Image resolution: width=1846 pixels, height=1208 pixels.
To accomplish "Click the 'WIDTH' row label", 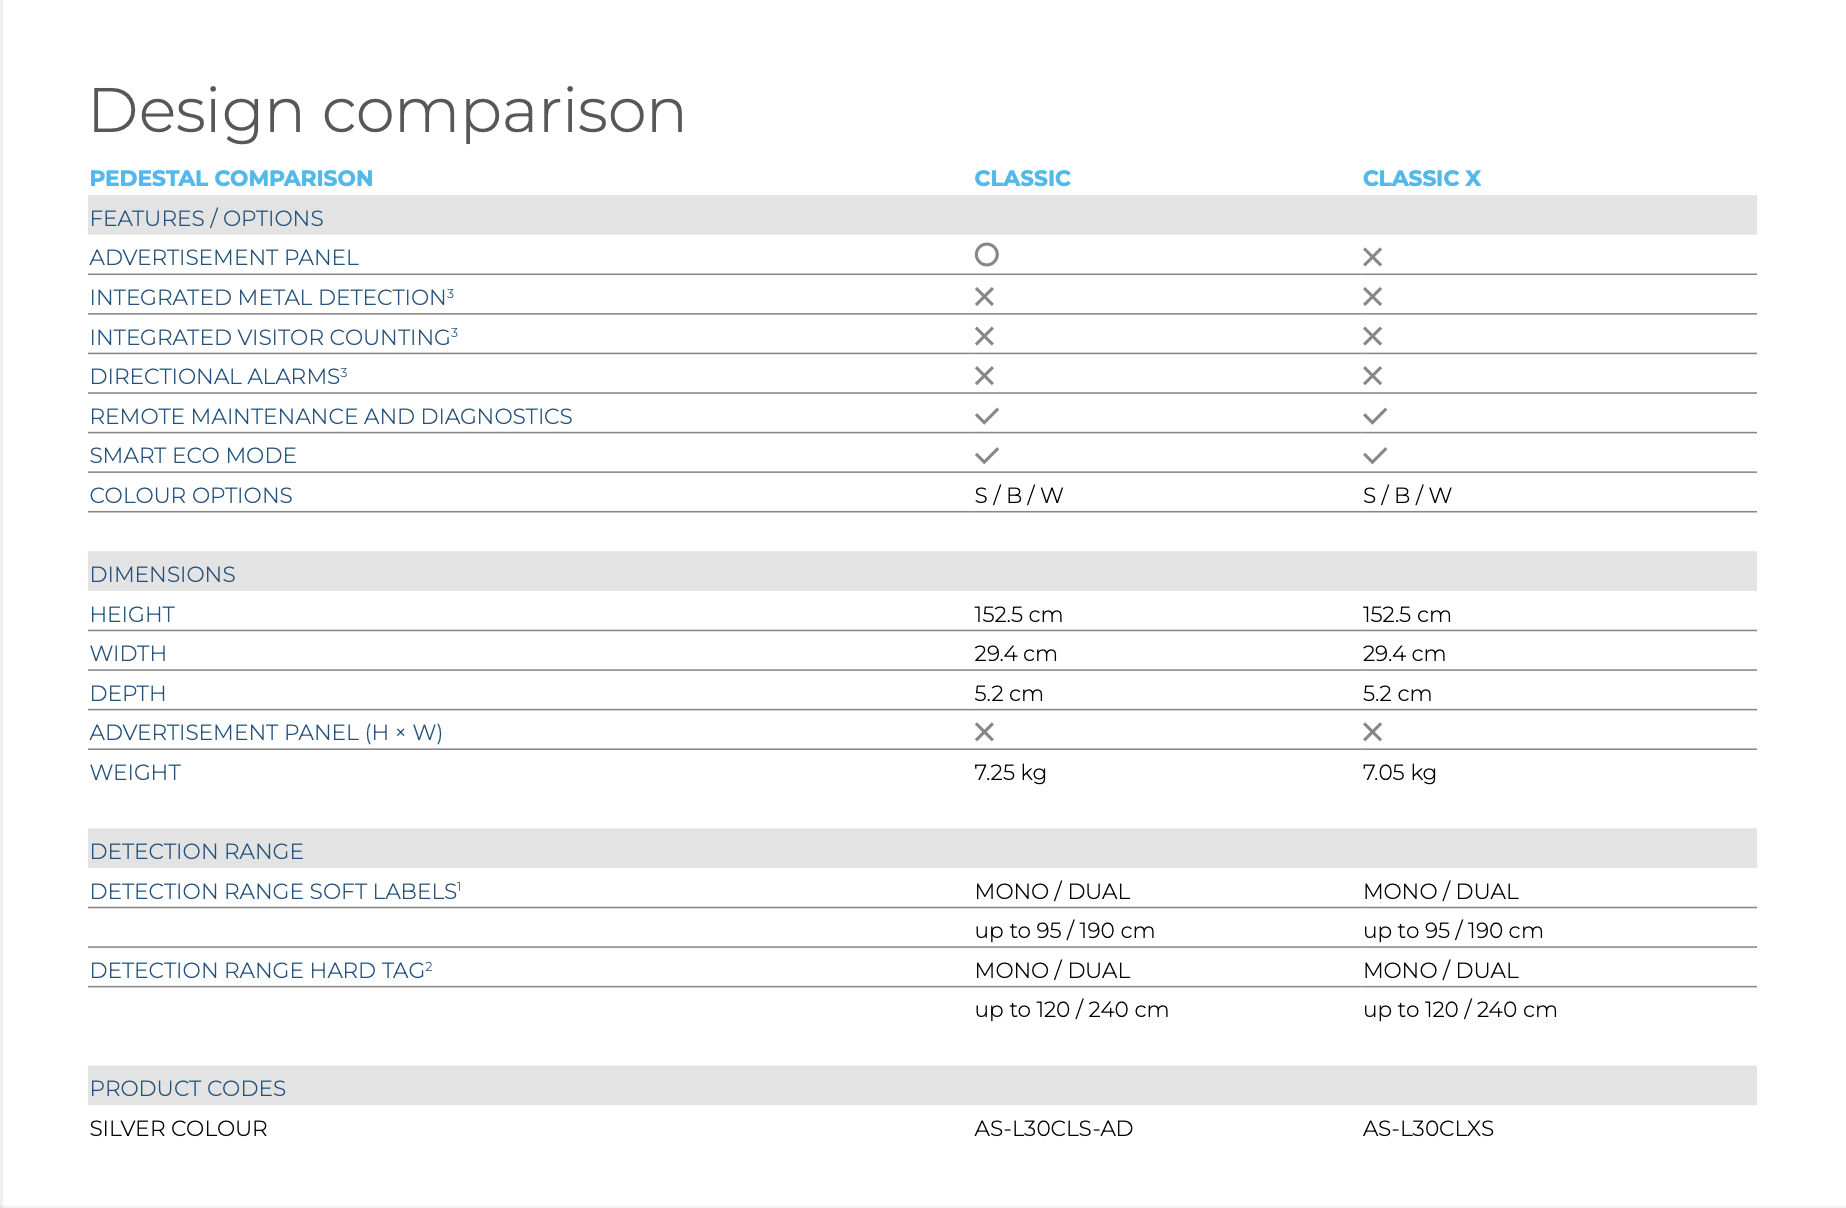I will (128, 654).
